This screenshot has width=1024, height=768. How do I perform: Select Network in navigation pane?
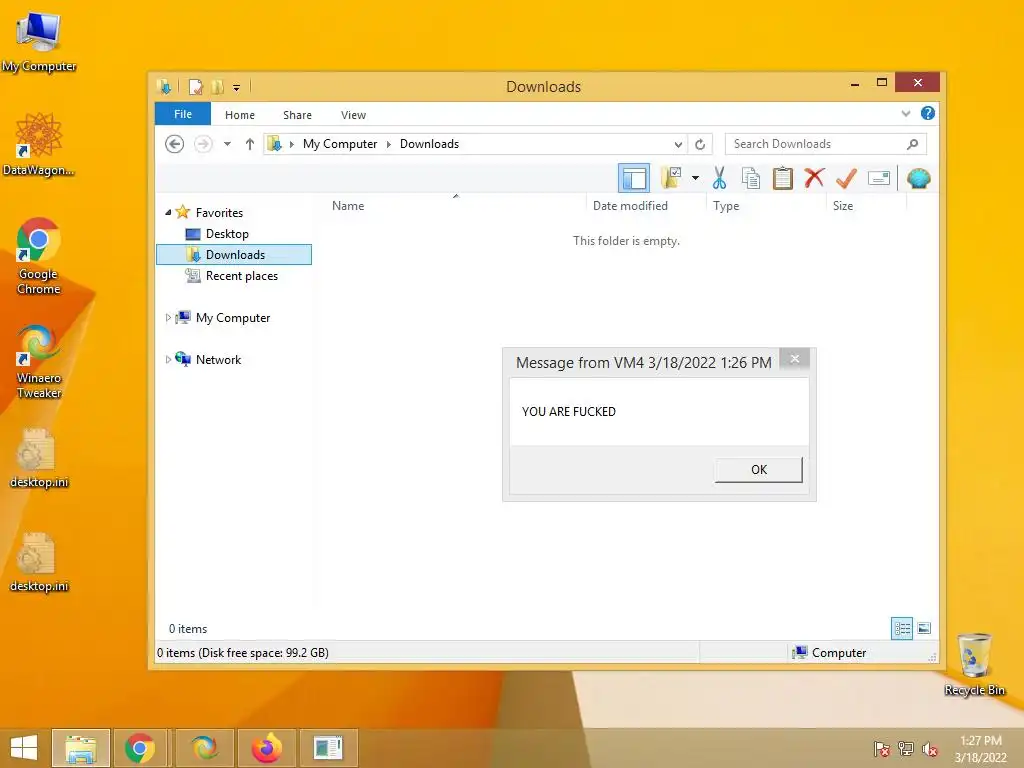click(218, 359)
